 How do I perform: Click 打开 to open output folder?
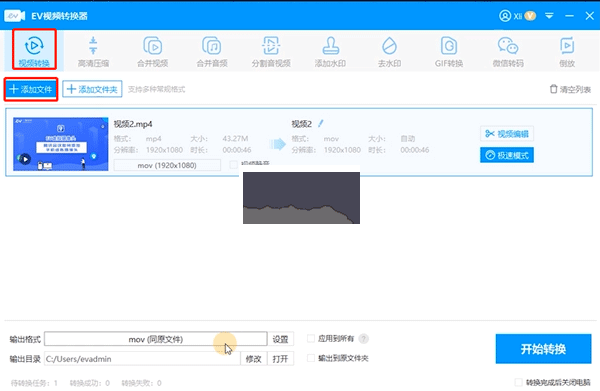[x=280, y=359]
